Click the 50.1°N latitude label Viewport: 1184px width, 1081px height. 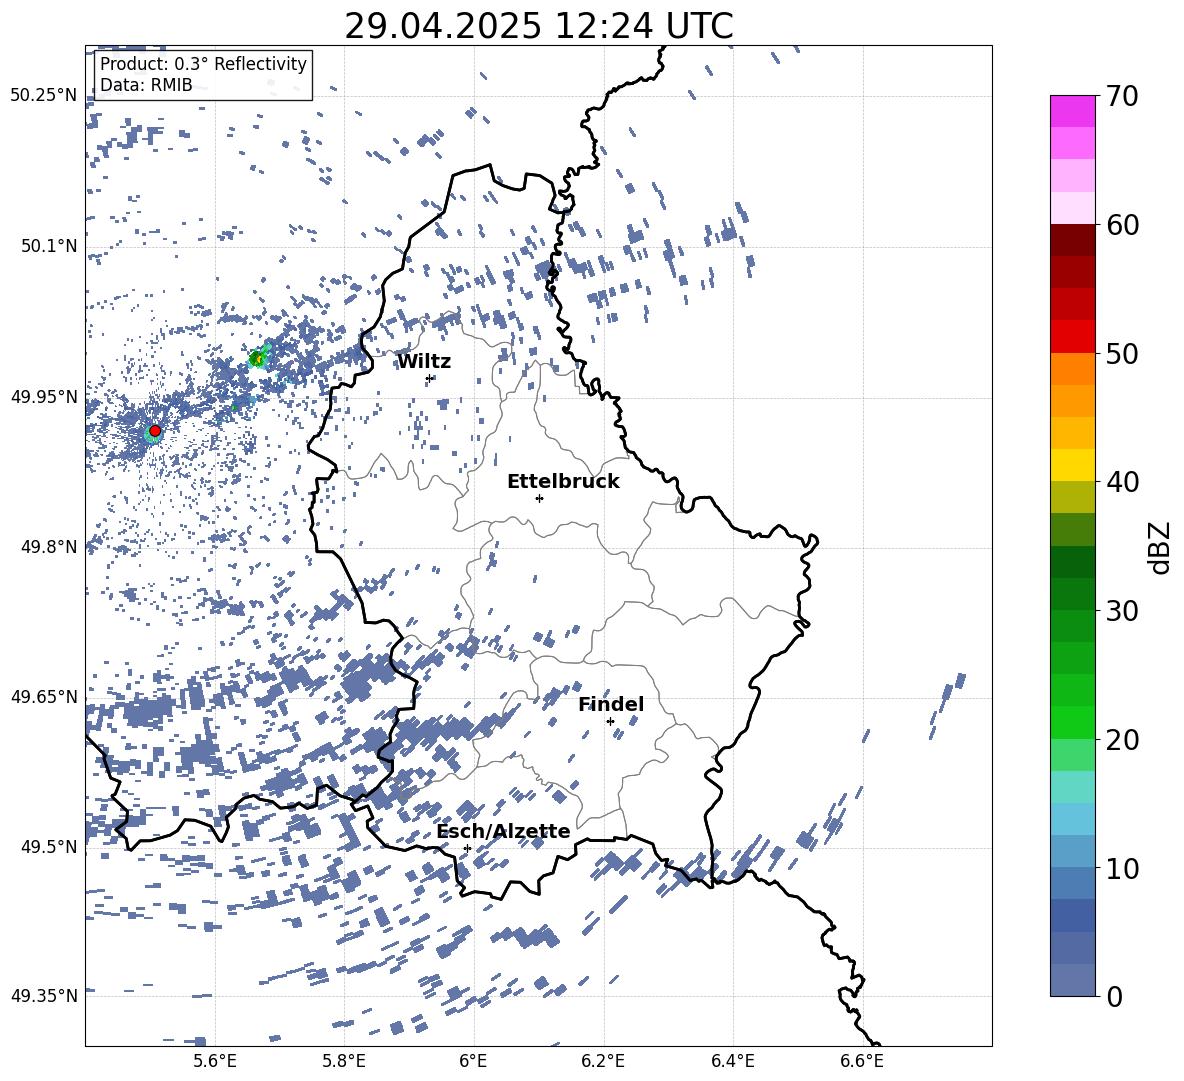[x=48, y=246]
